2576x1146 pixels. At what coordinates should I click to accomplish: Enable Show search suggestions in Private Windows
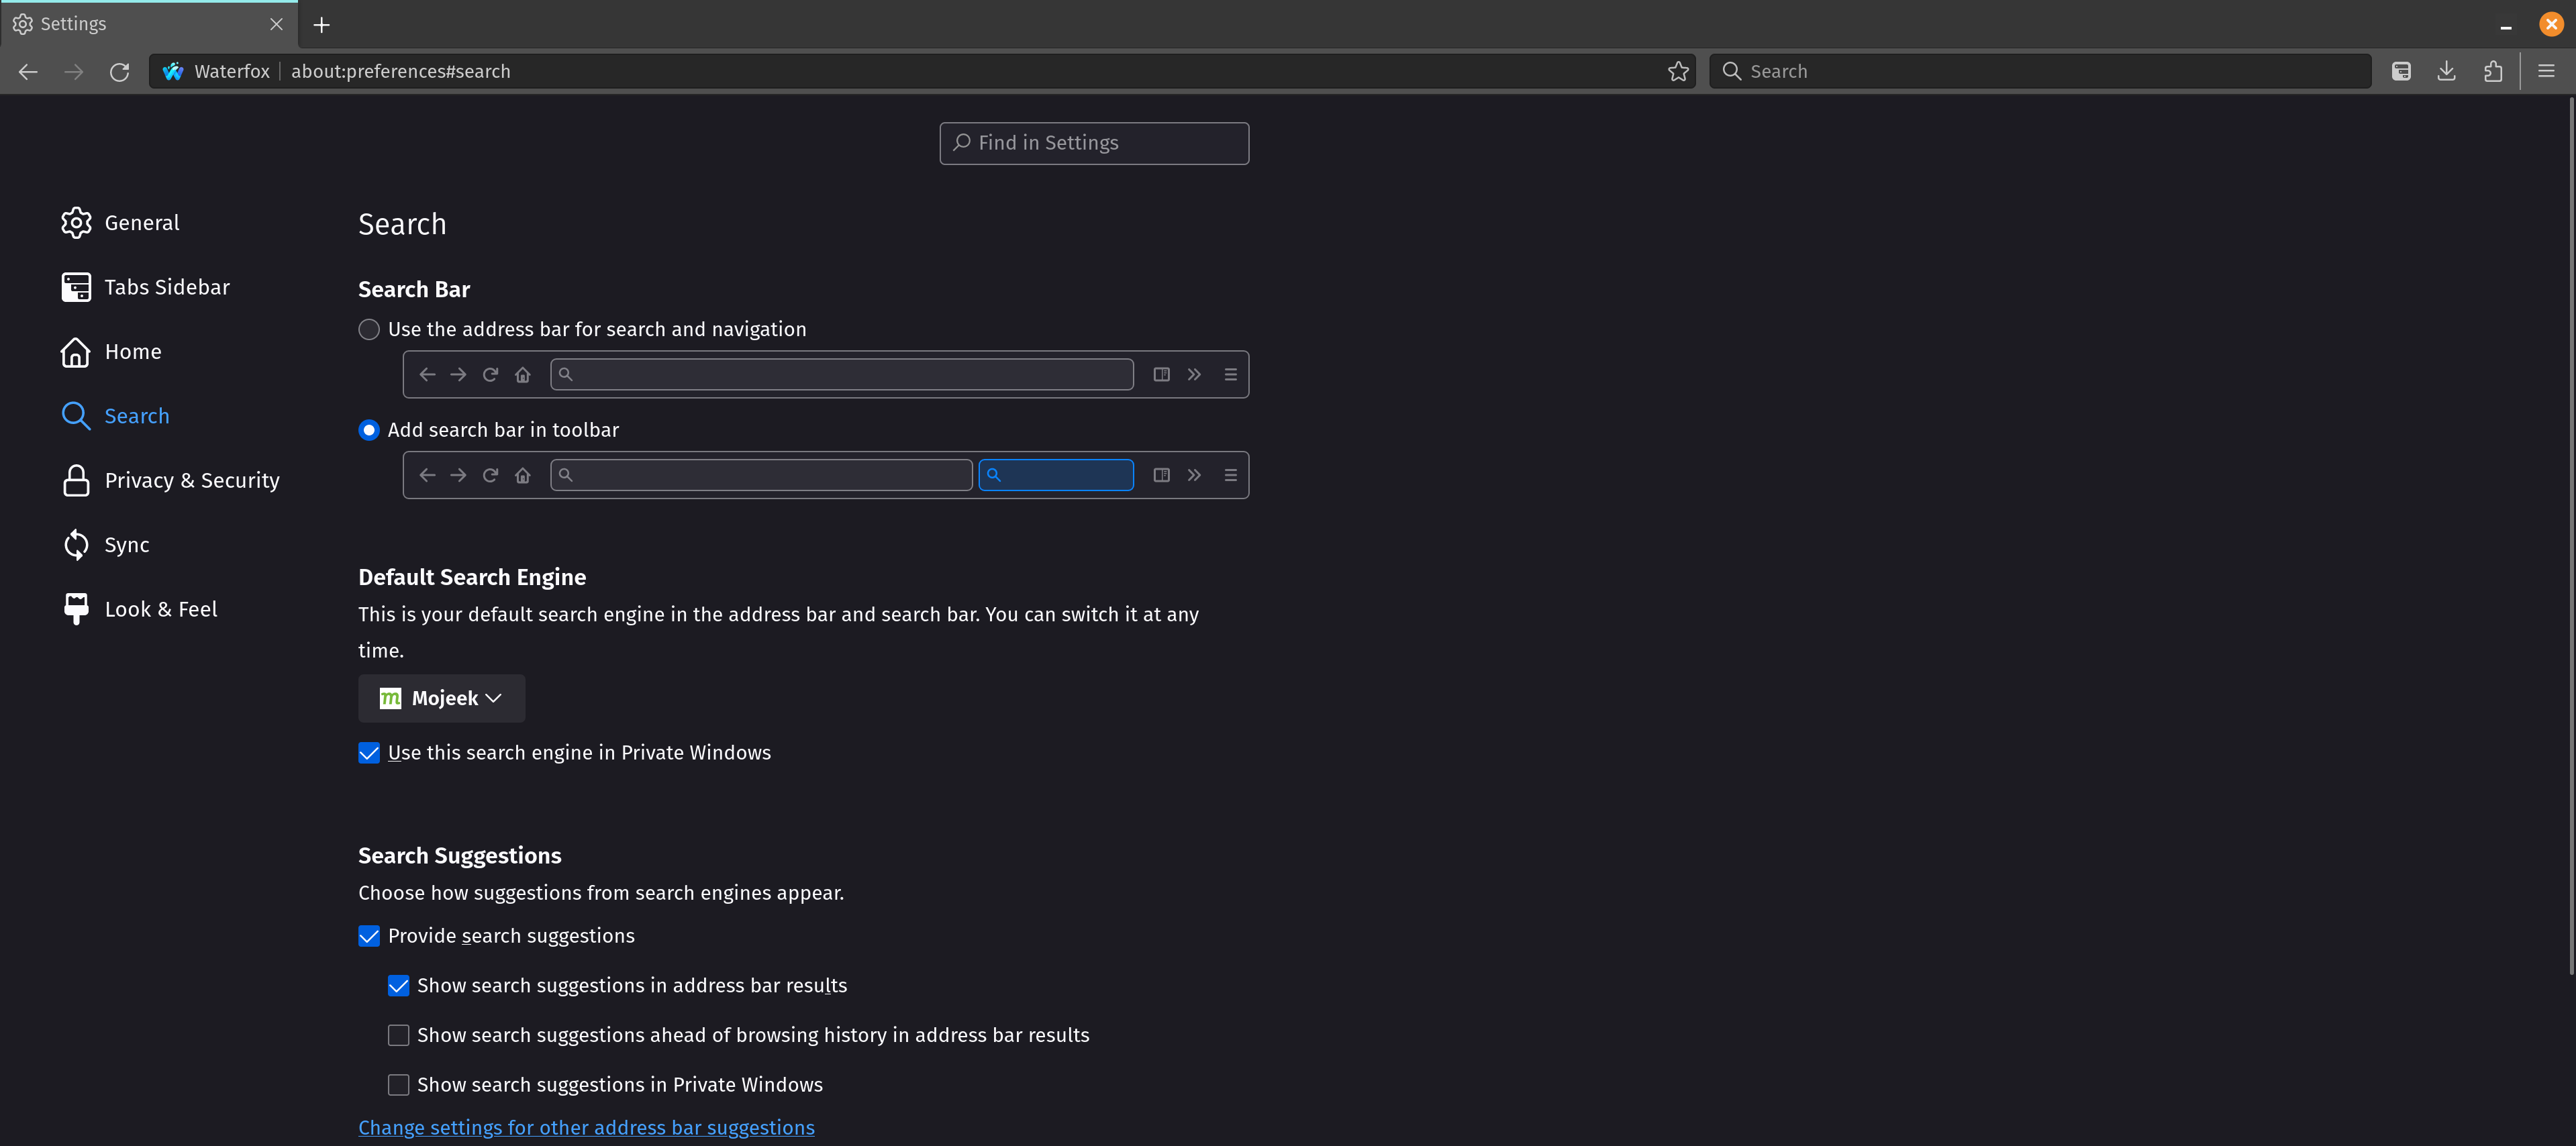398,1085
